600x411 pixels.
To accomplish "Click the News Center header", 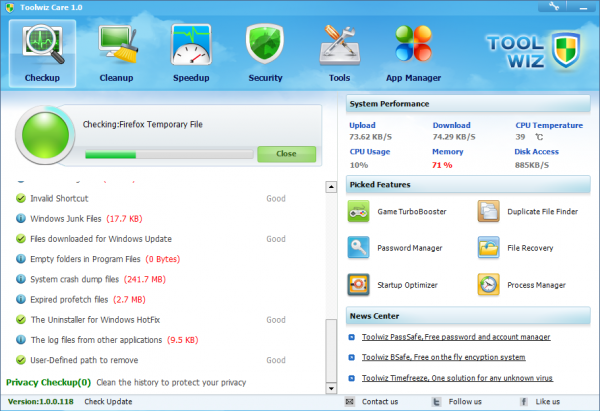I will tap(468, 316).
